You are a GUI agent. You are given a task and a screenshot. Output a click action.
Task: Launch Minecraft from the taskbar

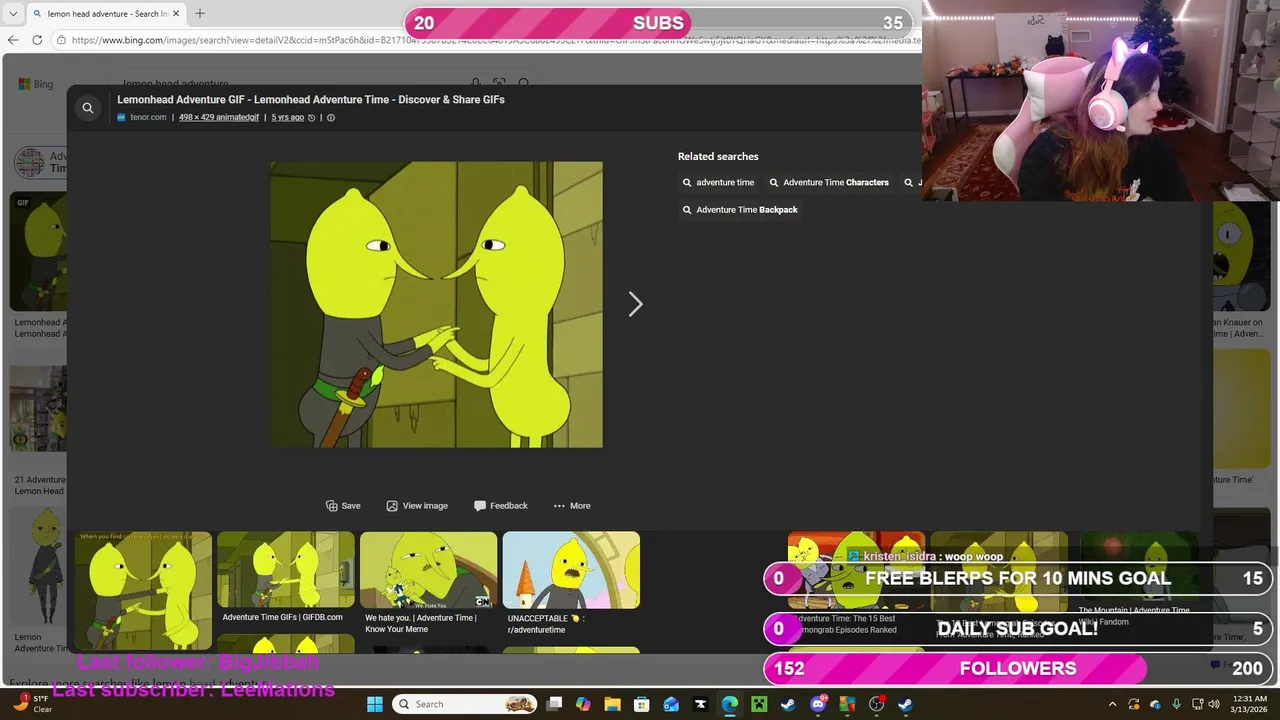(x=759, y=704)
